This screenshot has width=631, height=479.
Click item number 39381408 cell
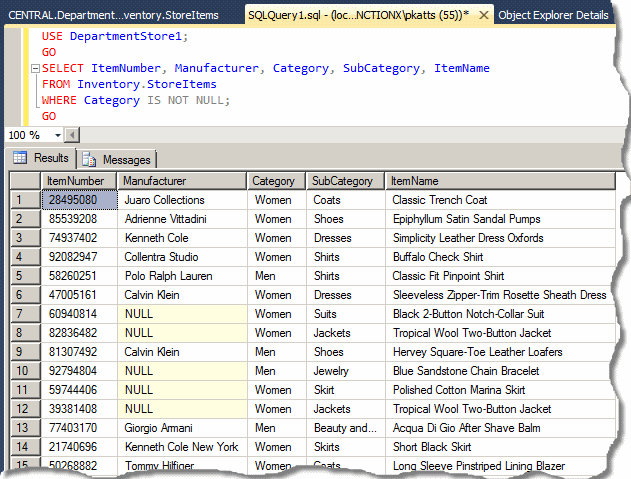coord(80,409)
